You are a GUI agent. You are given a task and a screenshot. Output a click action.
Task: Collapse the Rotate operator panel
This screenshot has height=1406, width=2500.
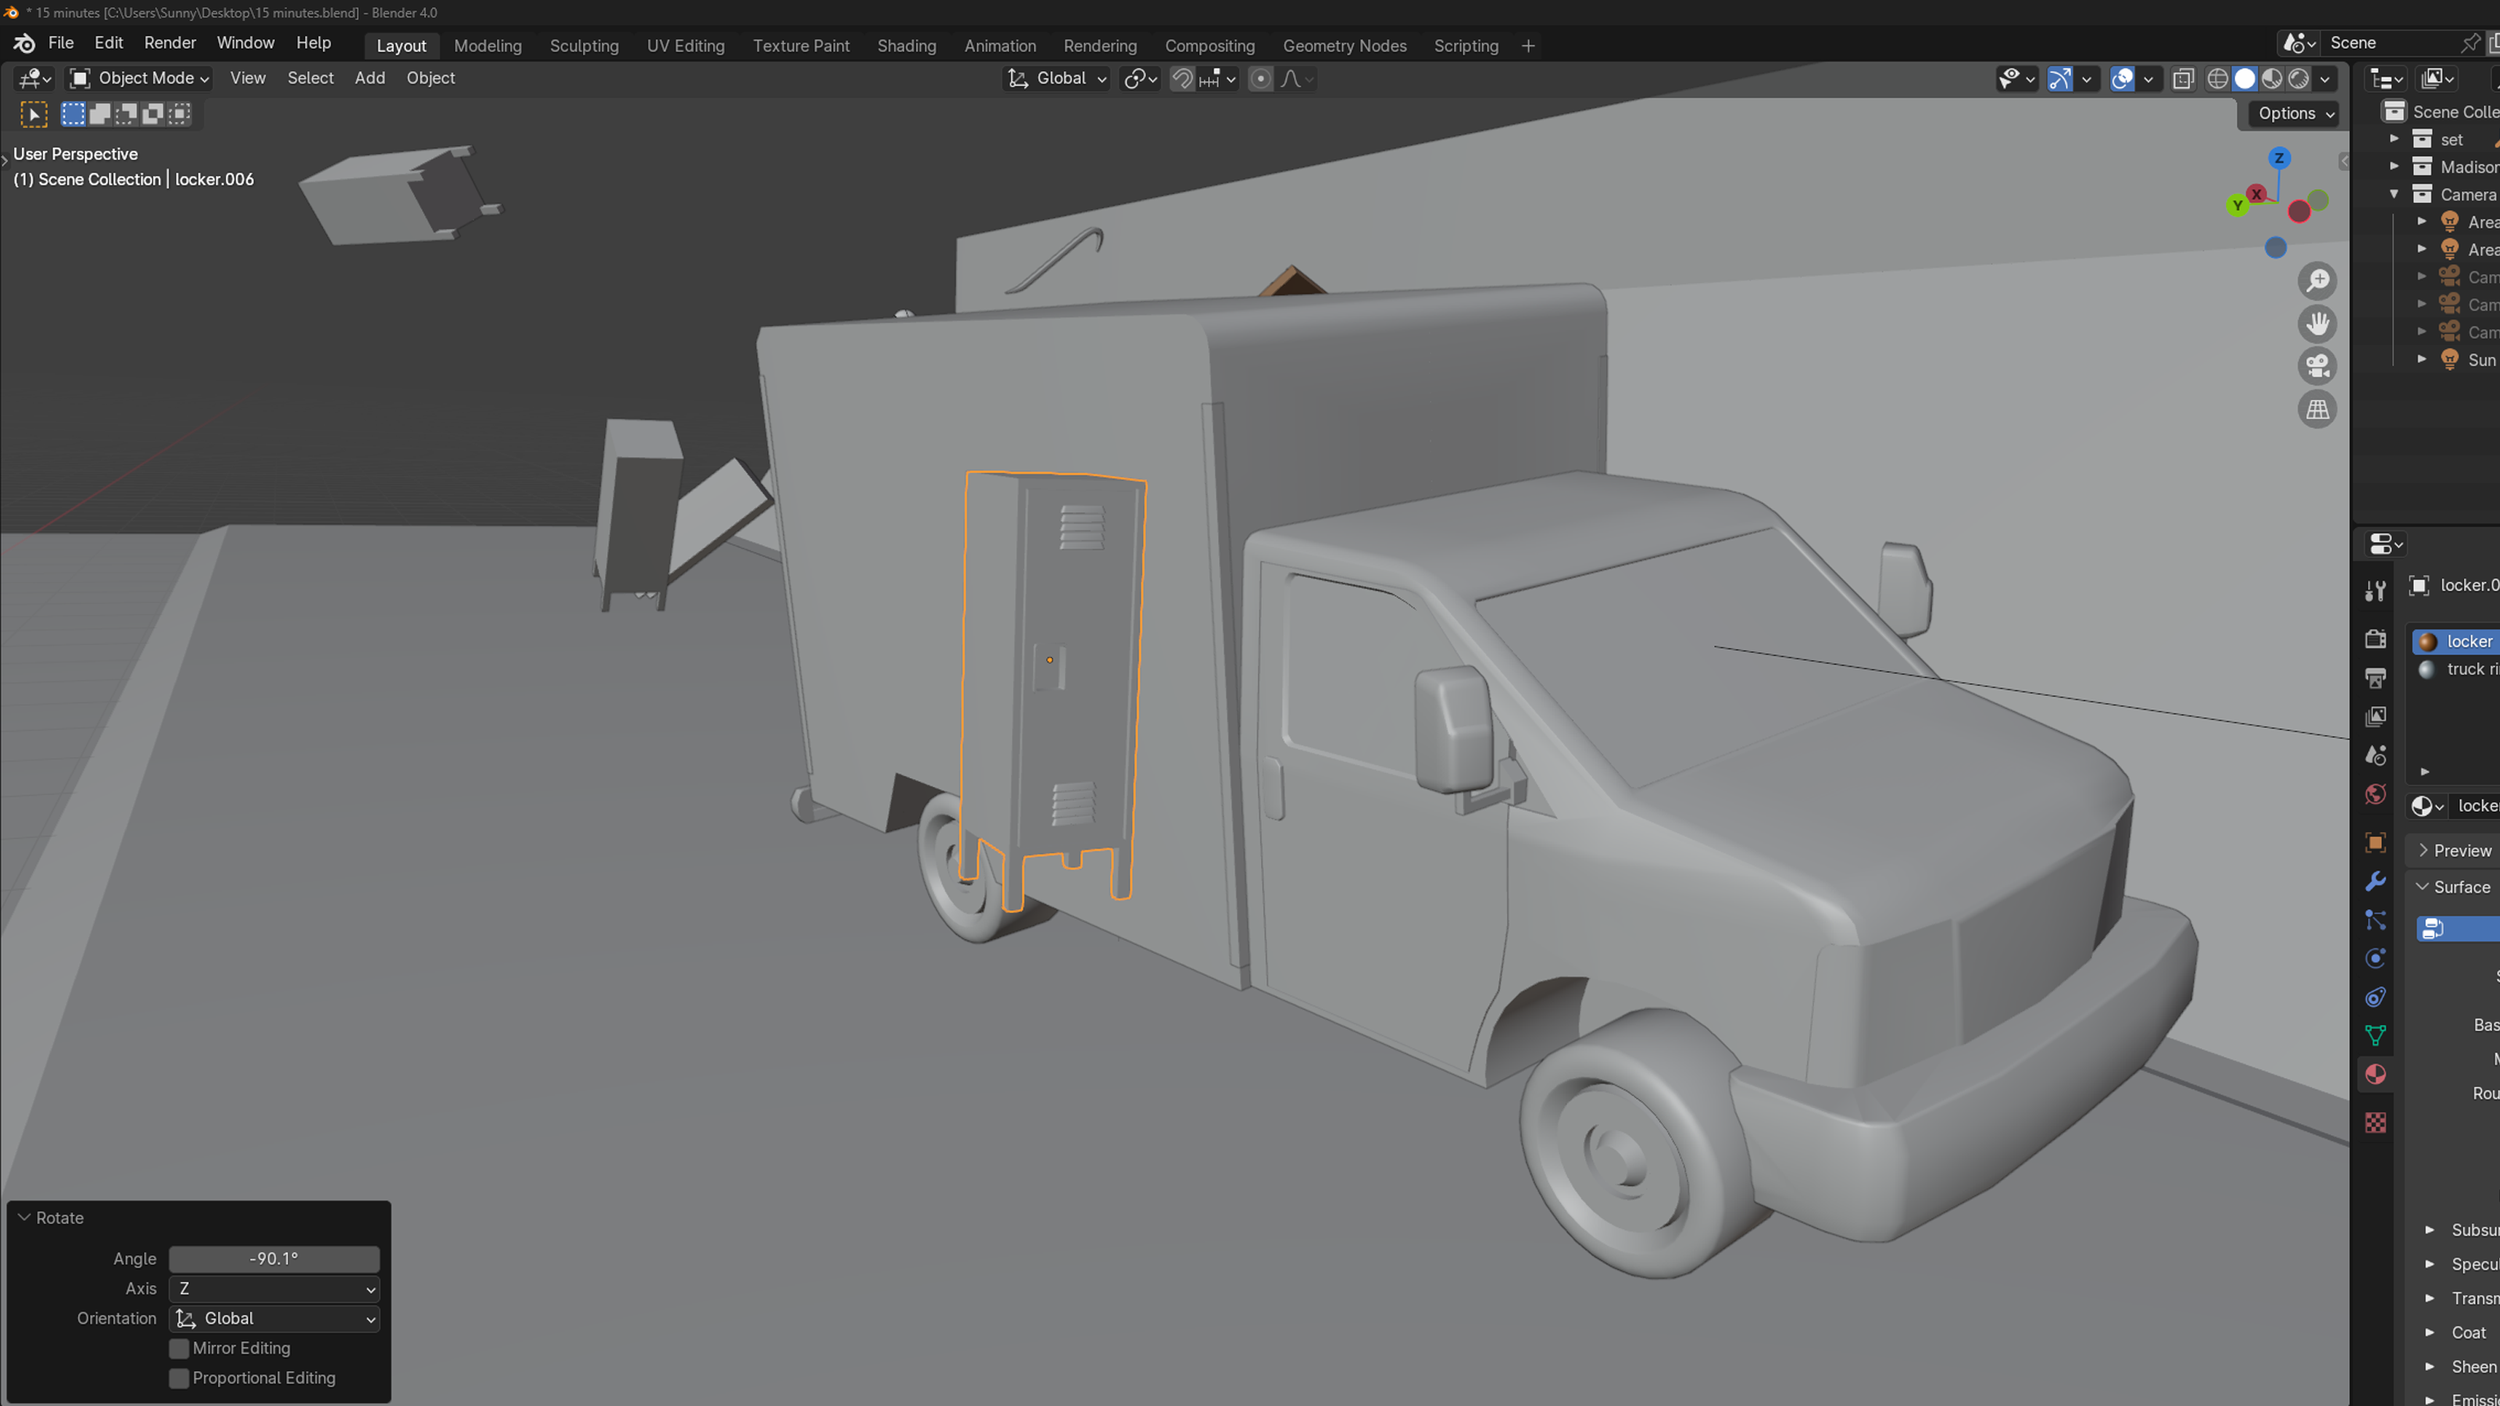24,1218
